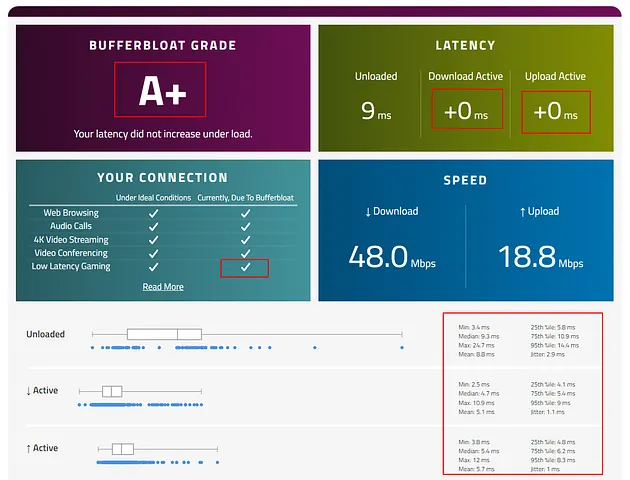Click the Video Conferencing row label

pos(71,253)
